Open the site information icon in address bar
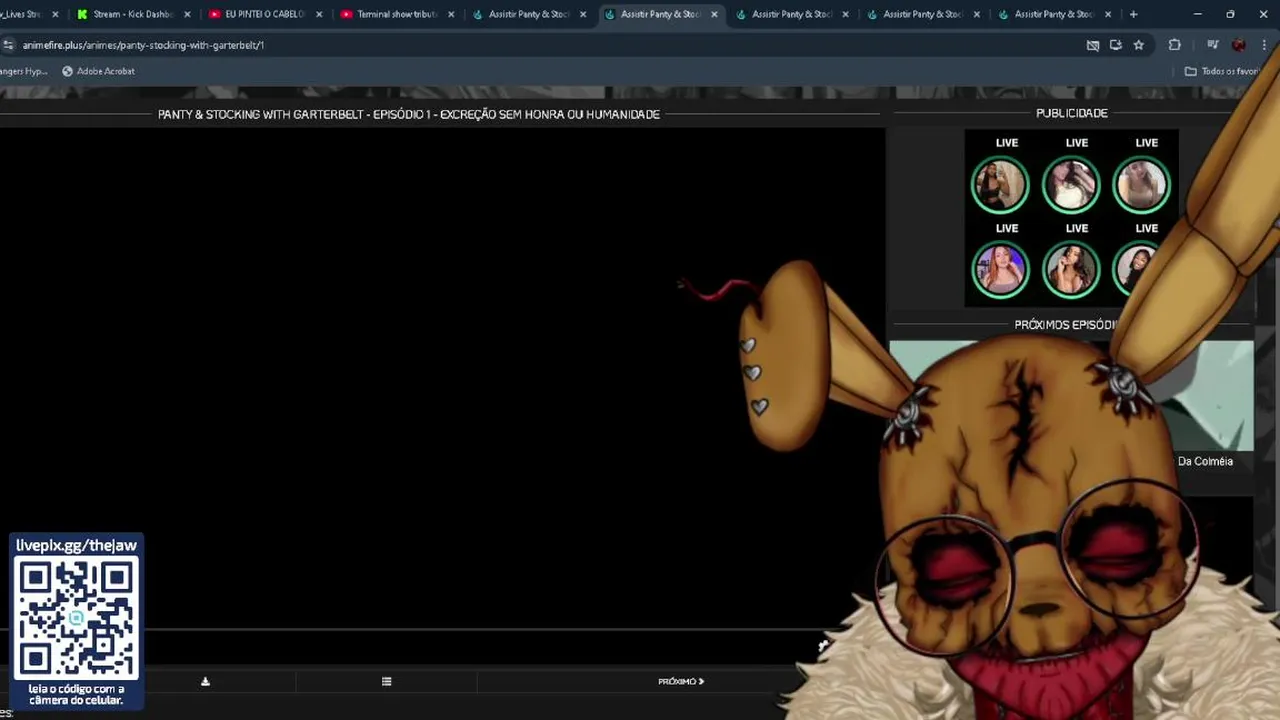The image size is (1280, 720). pos(8,45)
